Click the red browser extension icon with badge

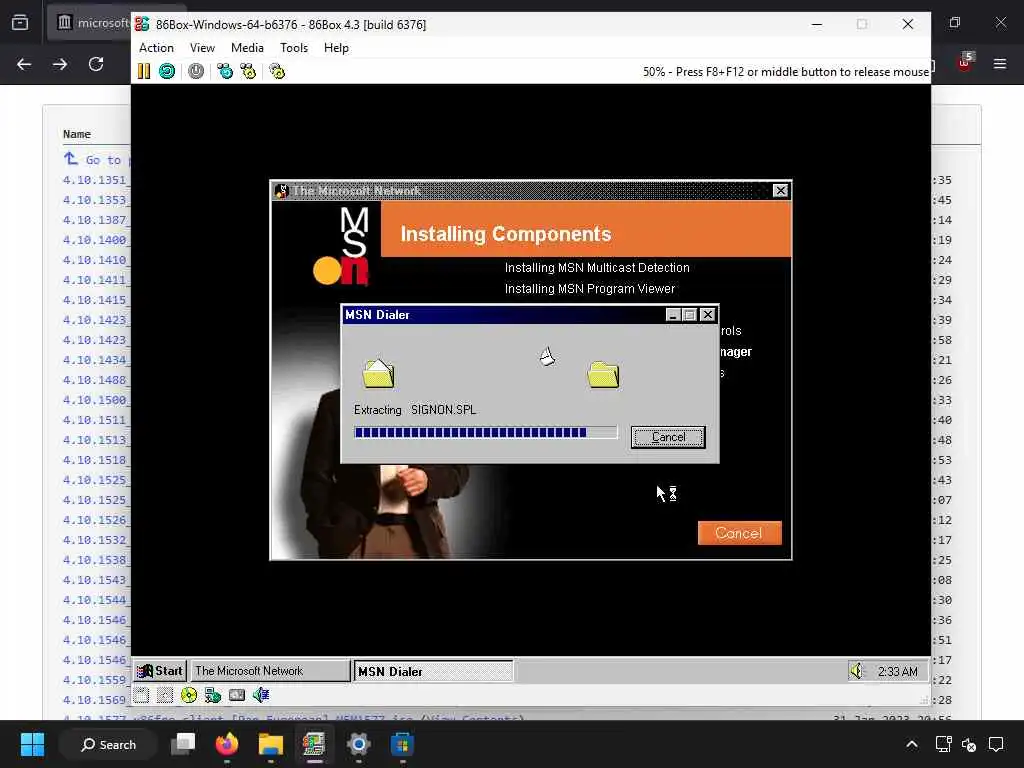(x=965, y=63)
